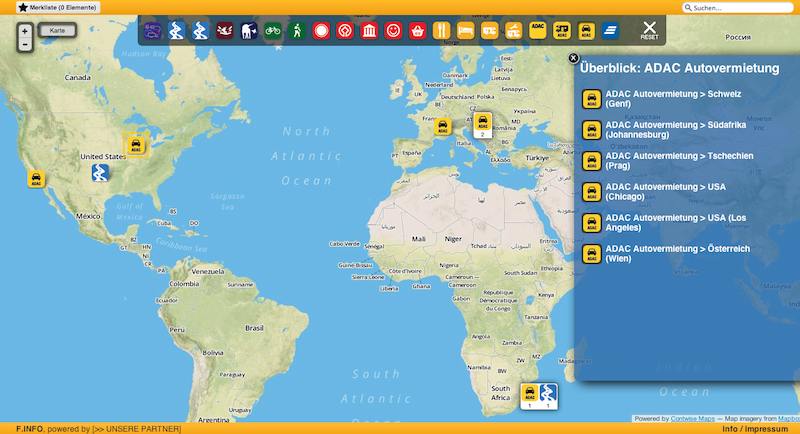The image size is (800, 434).
Task: Toggle the plain yellow ADAC icon
Action: 538,30
